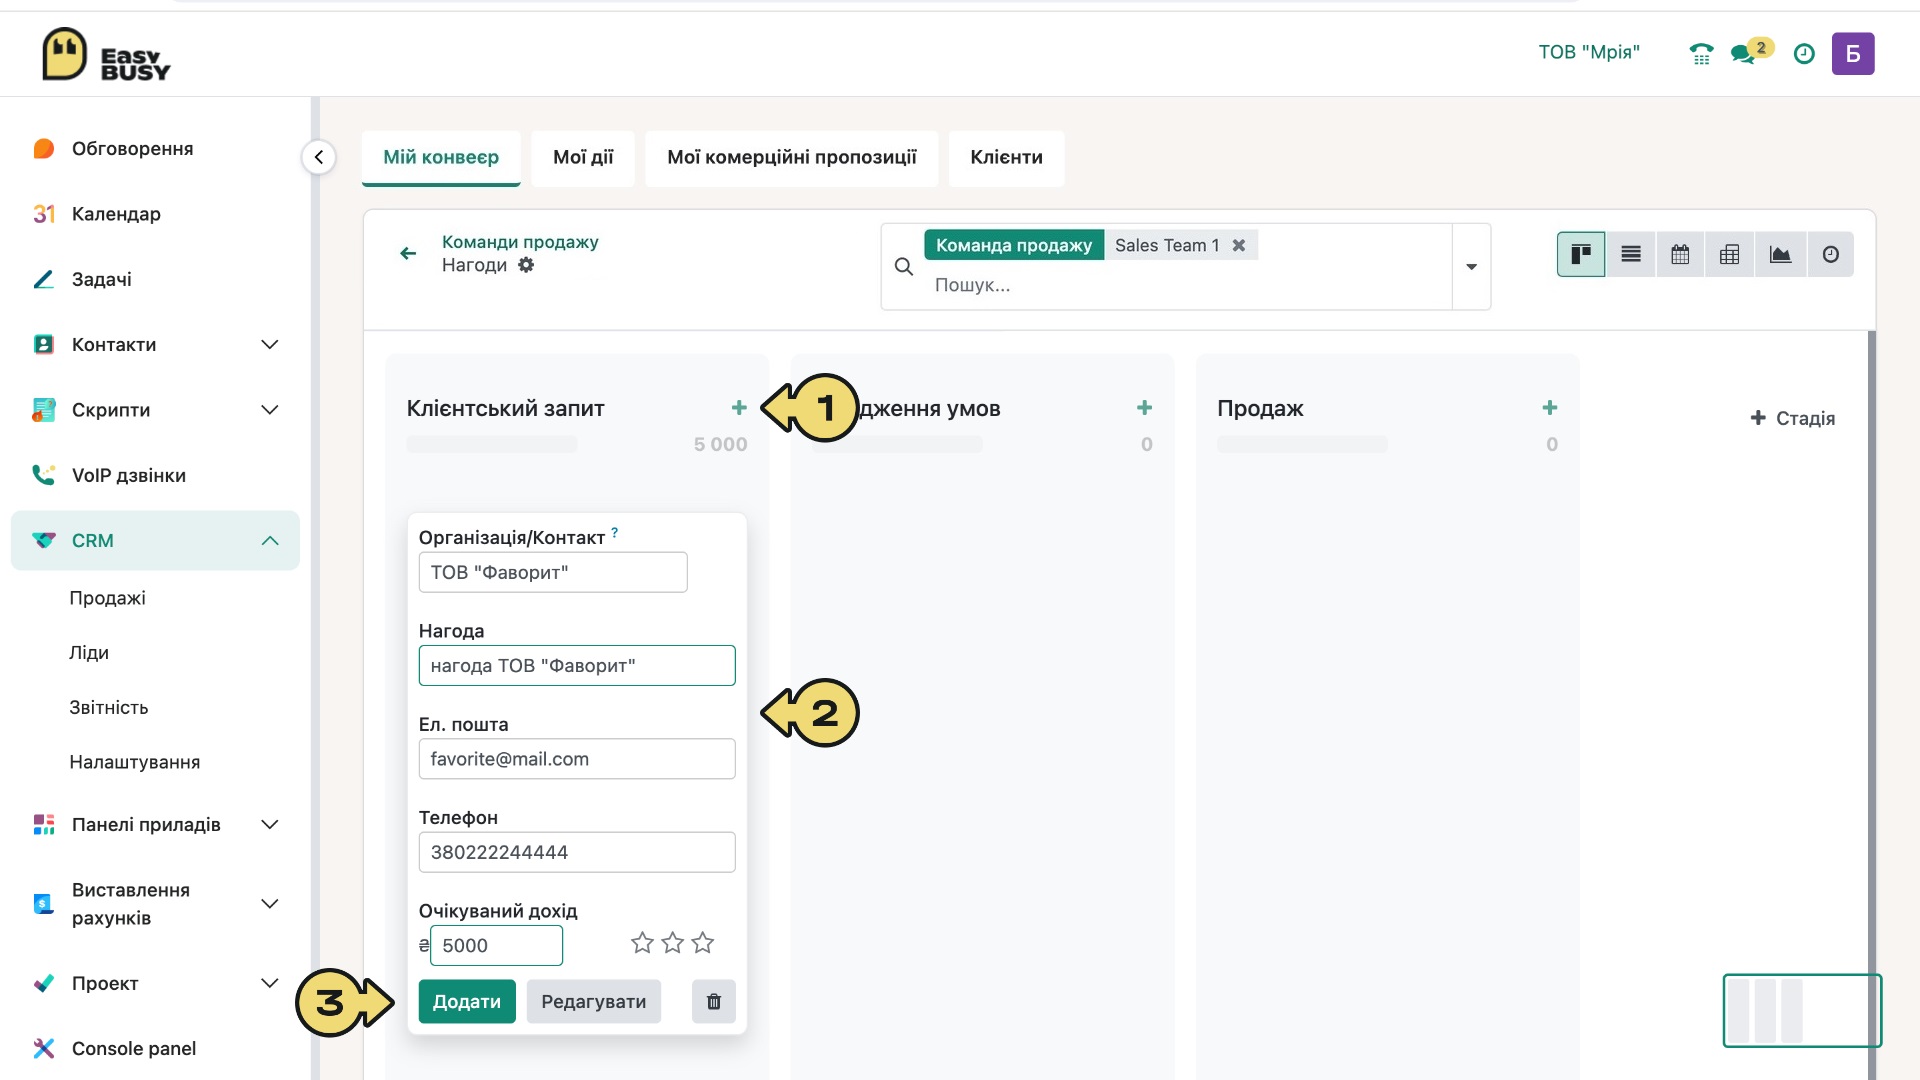Open the search options dropdown arrow
Image resolution: width=1920 pixels, height=1080 pixels.
[1472, 267]
